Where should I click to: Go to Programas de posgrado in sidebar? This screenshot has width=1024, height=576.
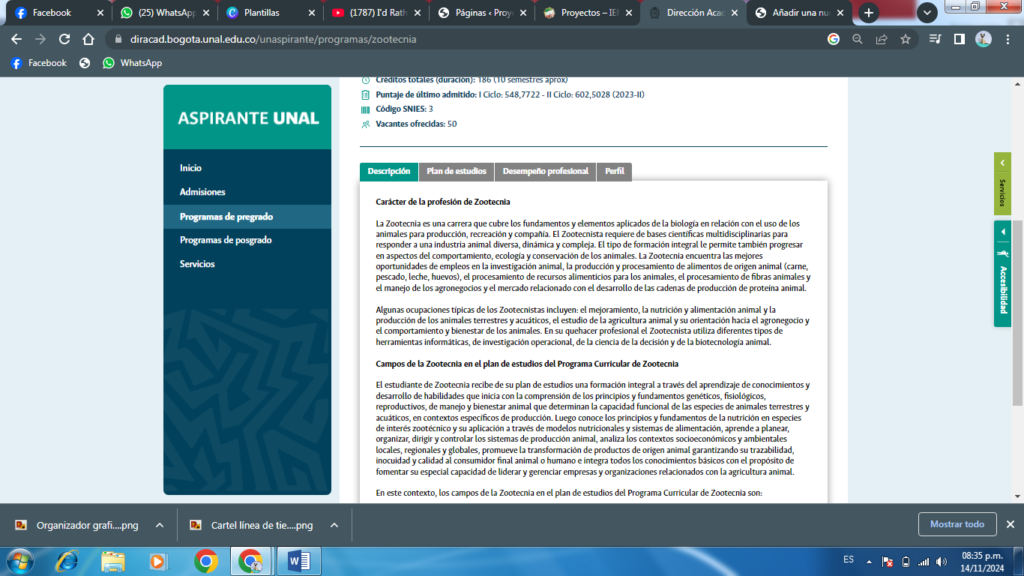click(x=225, y=240)
